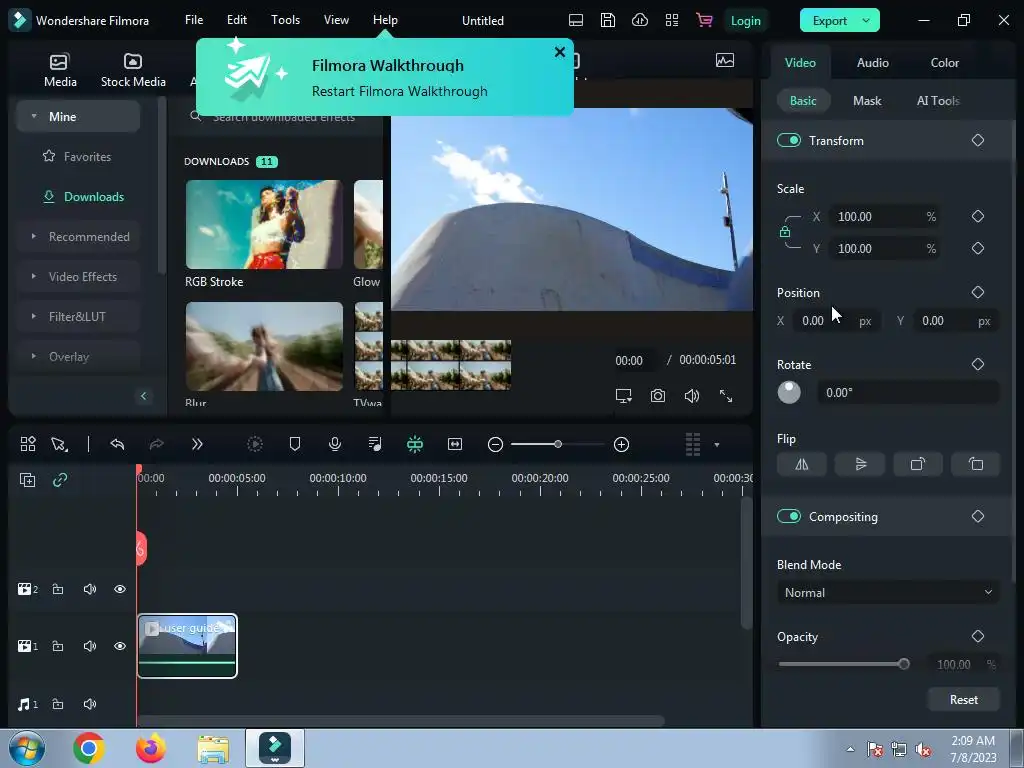Click the rotate dial knob
The image size is (1024, 768).
click(x=789, y=392)
